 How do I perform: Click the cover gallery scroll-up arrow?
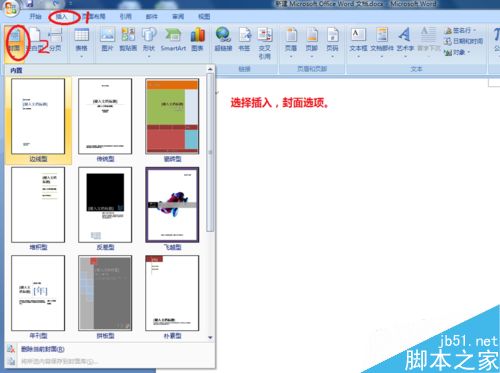(210, 69)
